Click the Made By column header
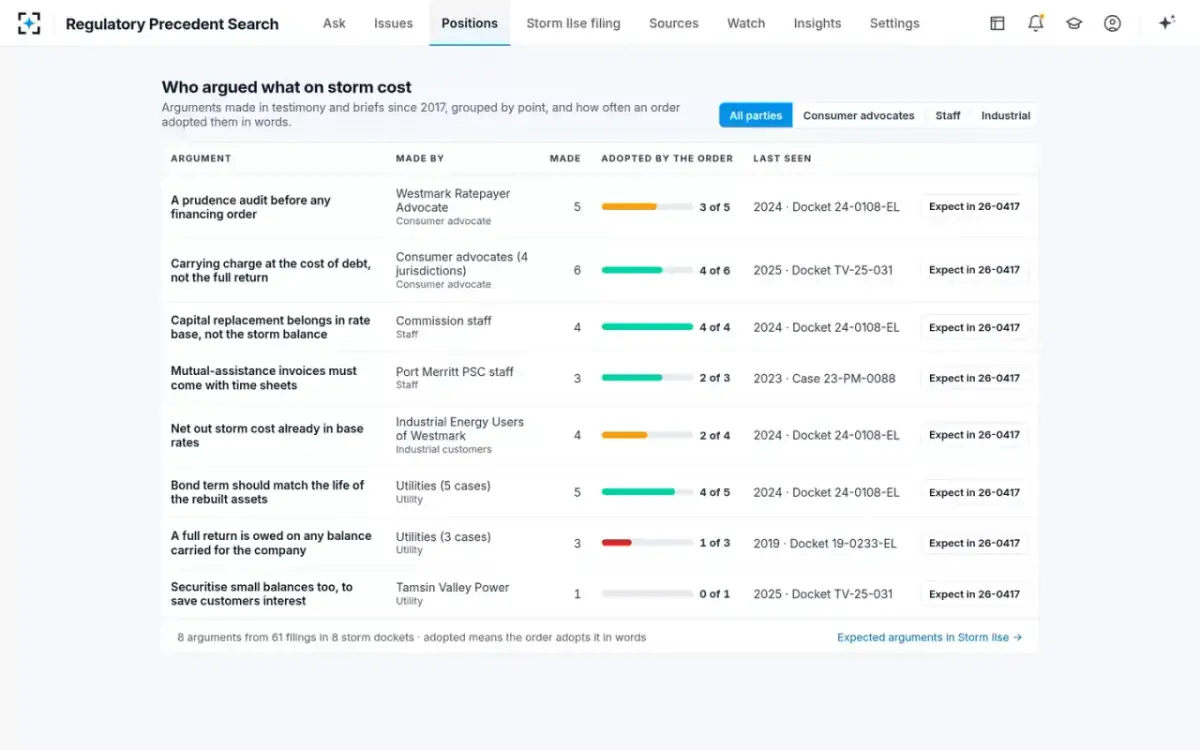This screenshot has width=1200, height=750. [420, 158]
